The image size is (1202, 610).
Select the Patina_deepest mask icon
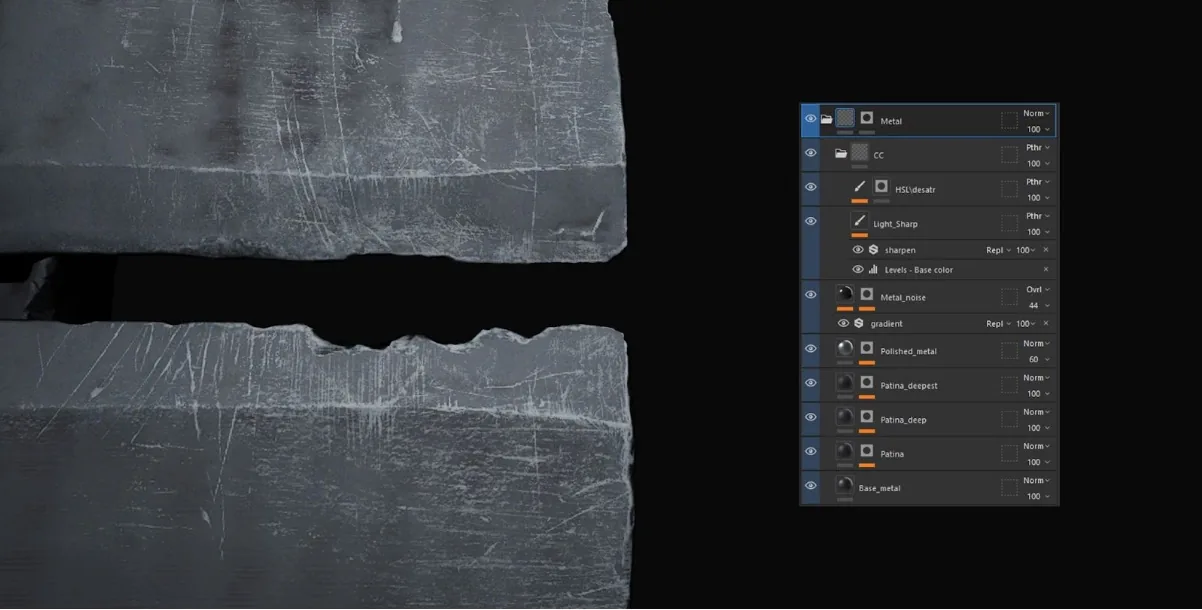pos(867,382)
